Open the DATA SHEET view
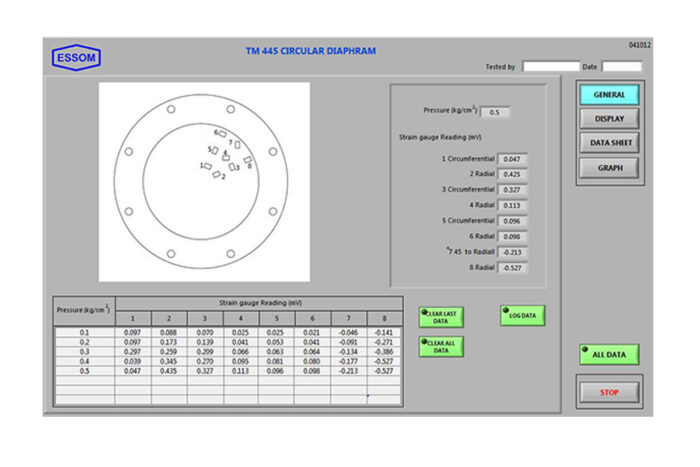 point(609,143)
